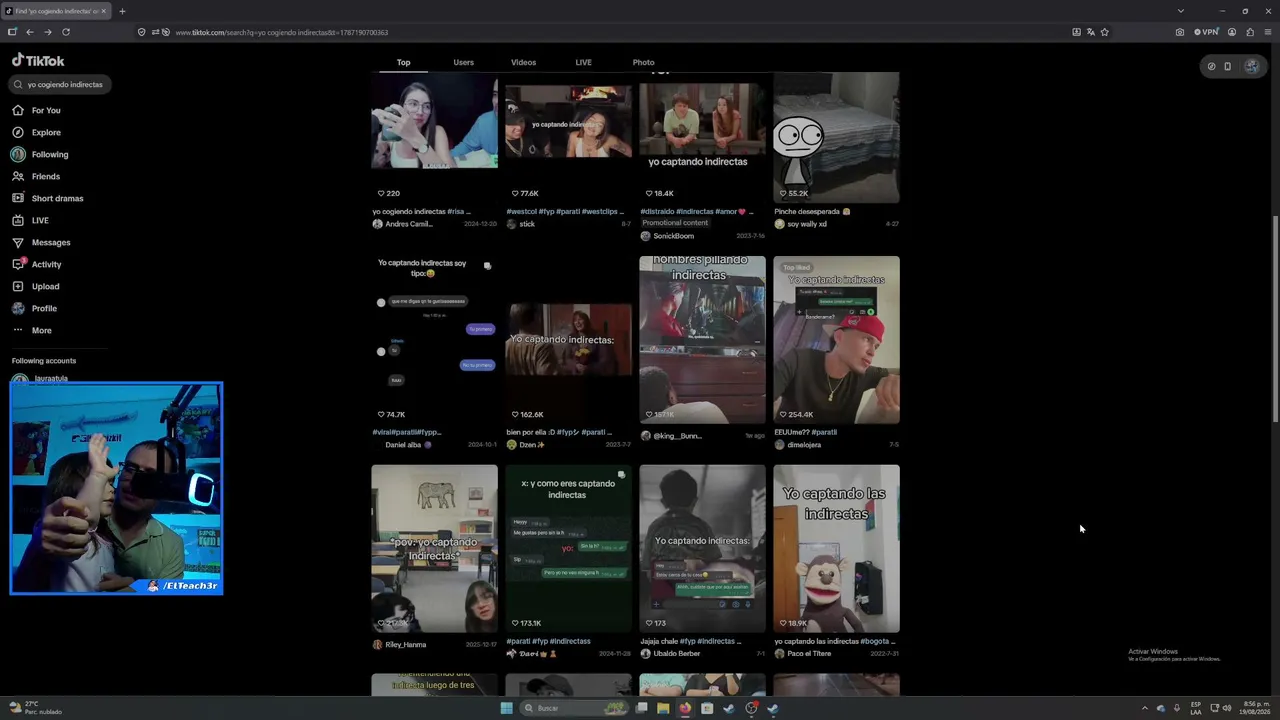The image size is (1280, 720).
Task: Open the cartoon bedroom video with 55.2K likes
Action: tap(836, 138)
